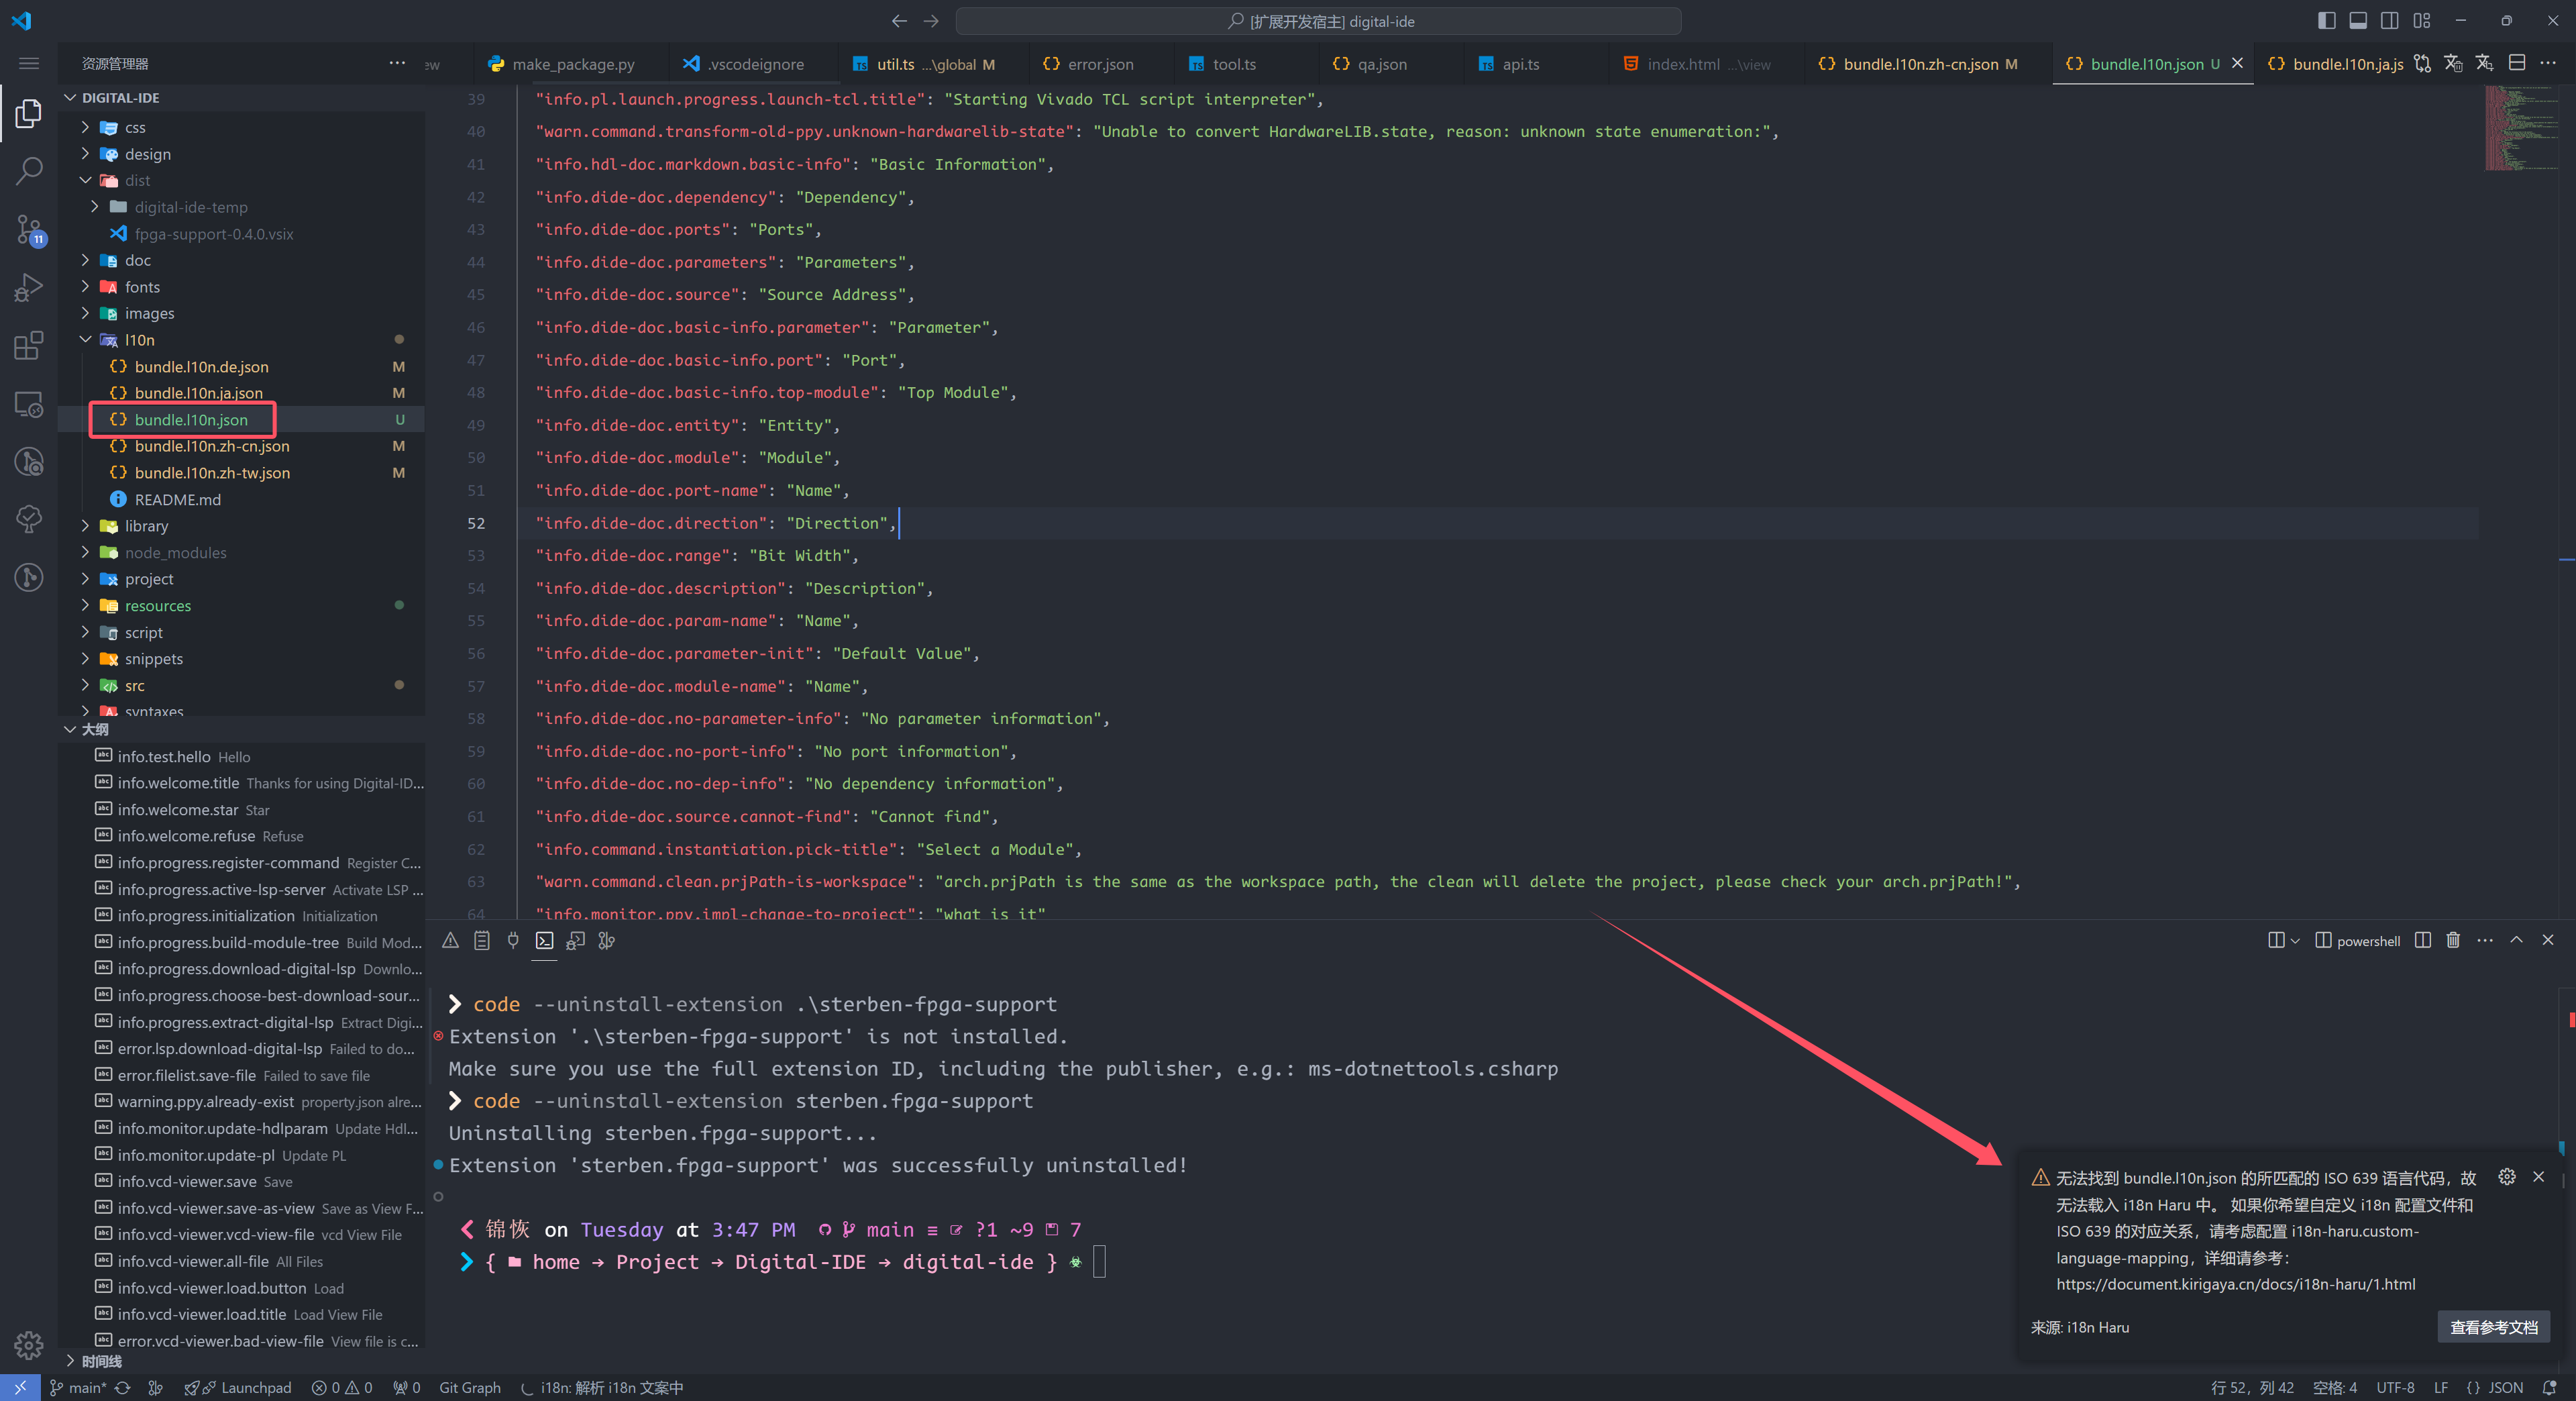Screen dimensions: 2576x1401
Task: Go forward in navigation history
Action: pos(931,21)
